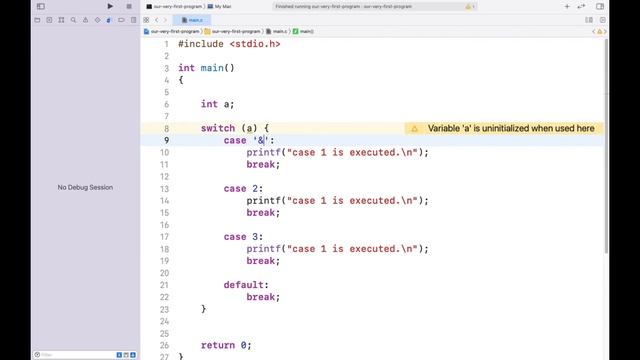
Task: Jump to next issue arrow
Action: [x=605, y=31]
